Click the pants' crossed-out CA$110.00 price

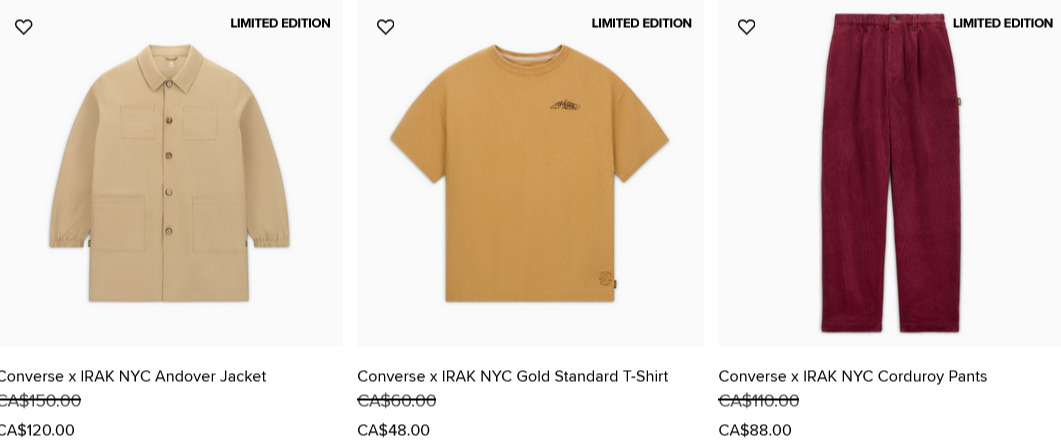click(758, 401)
